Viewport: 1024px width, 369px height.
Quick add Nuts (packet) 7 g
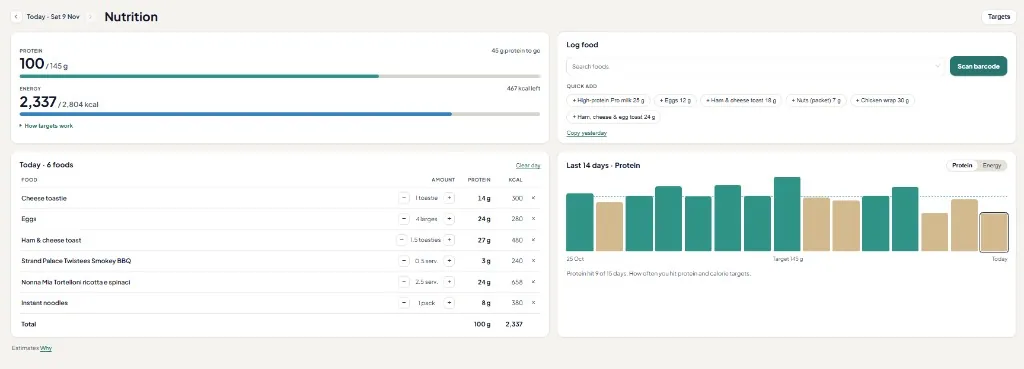[x=816, y=101]
